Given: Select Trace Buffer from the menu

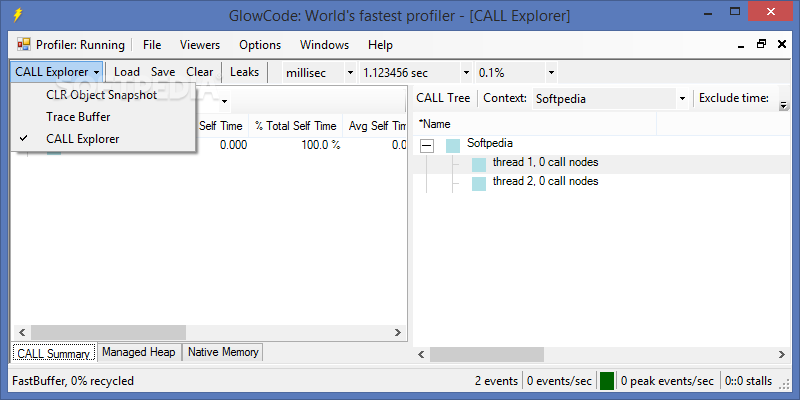Looking at the screenshot, I should (x=78, y=117).
